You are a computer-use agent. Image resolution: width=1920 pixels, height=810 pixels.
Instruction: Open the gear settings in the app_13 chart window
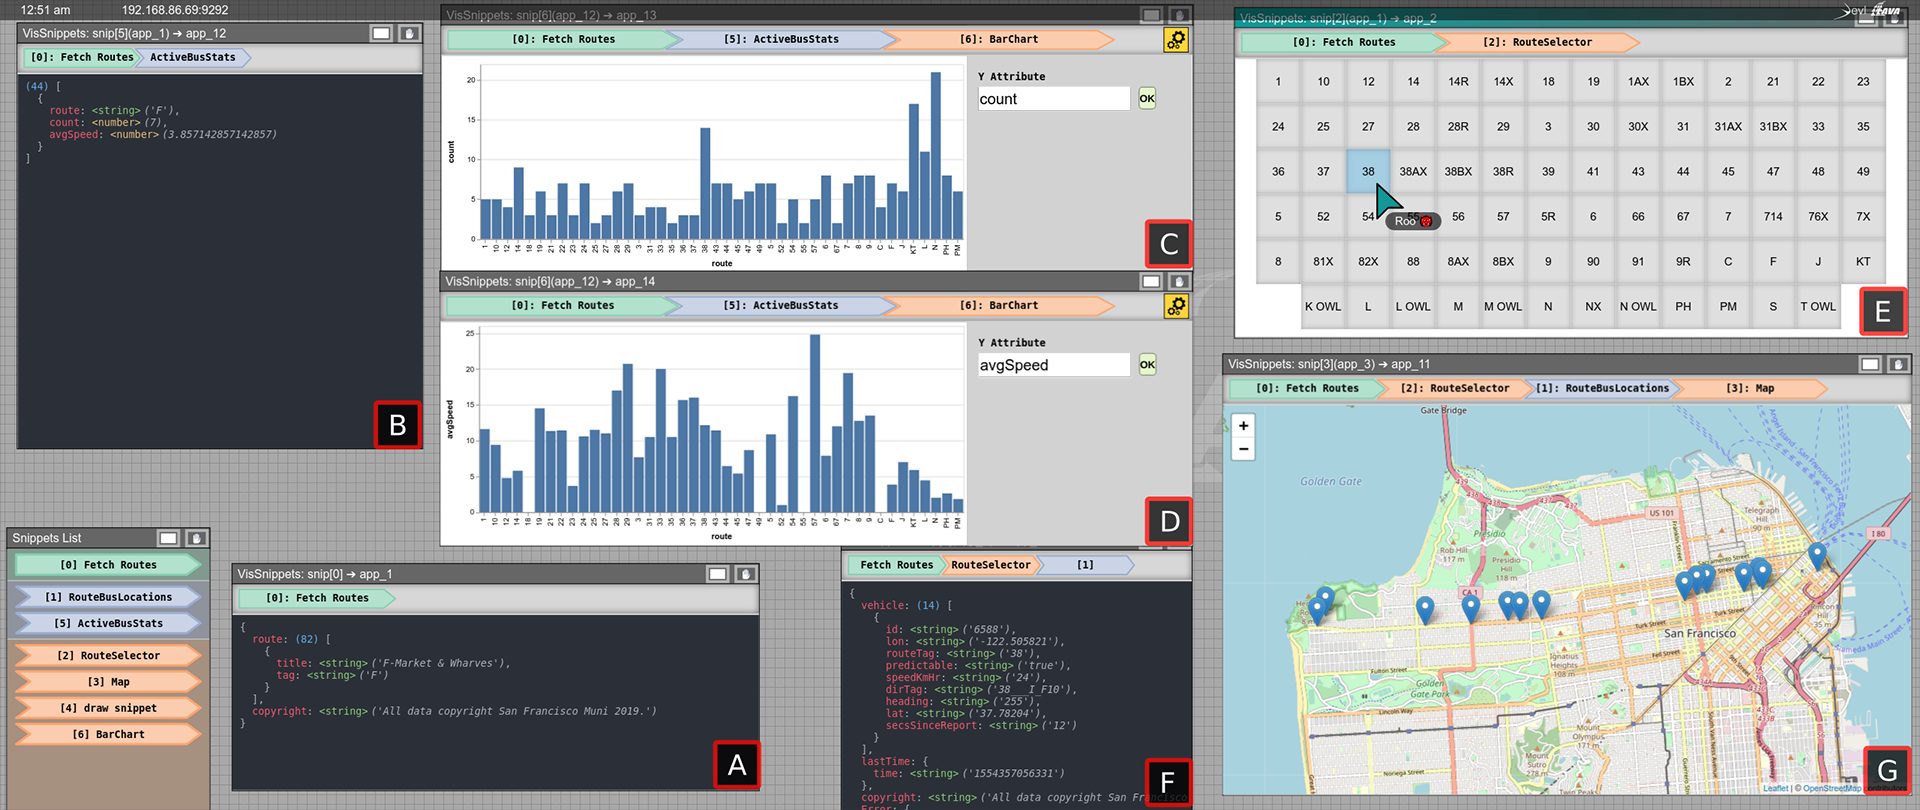(1176, 40)
